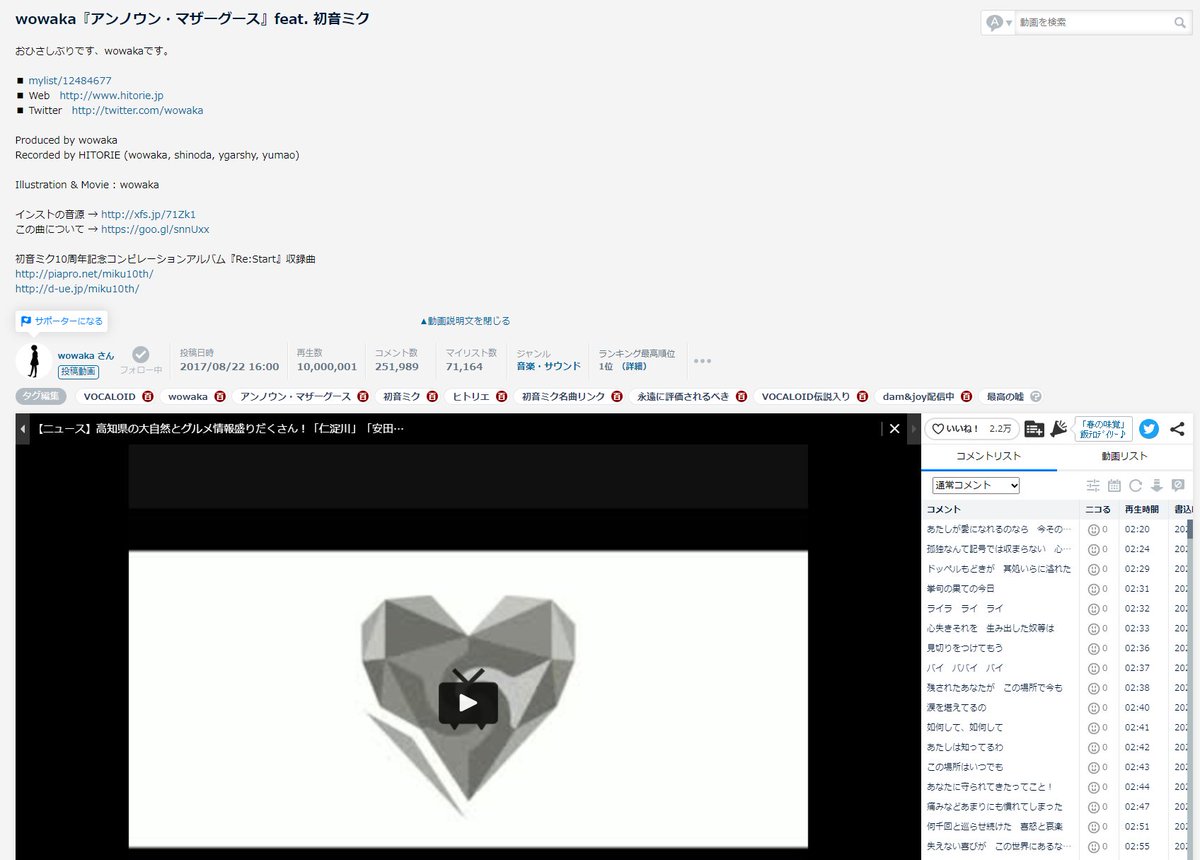Open news headline about 高知県 in ticker
This screenshot has width=1200, height=860.
[220, 428]
